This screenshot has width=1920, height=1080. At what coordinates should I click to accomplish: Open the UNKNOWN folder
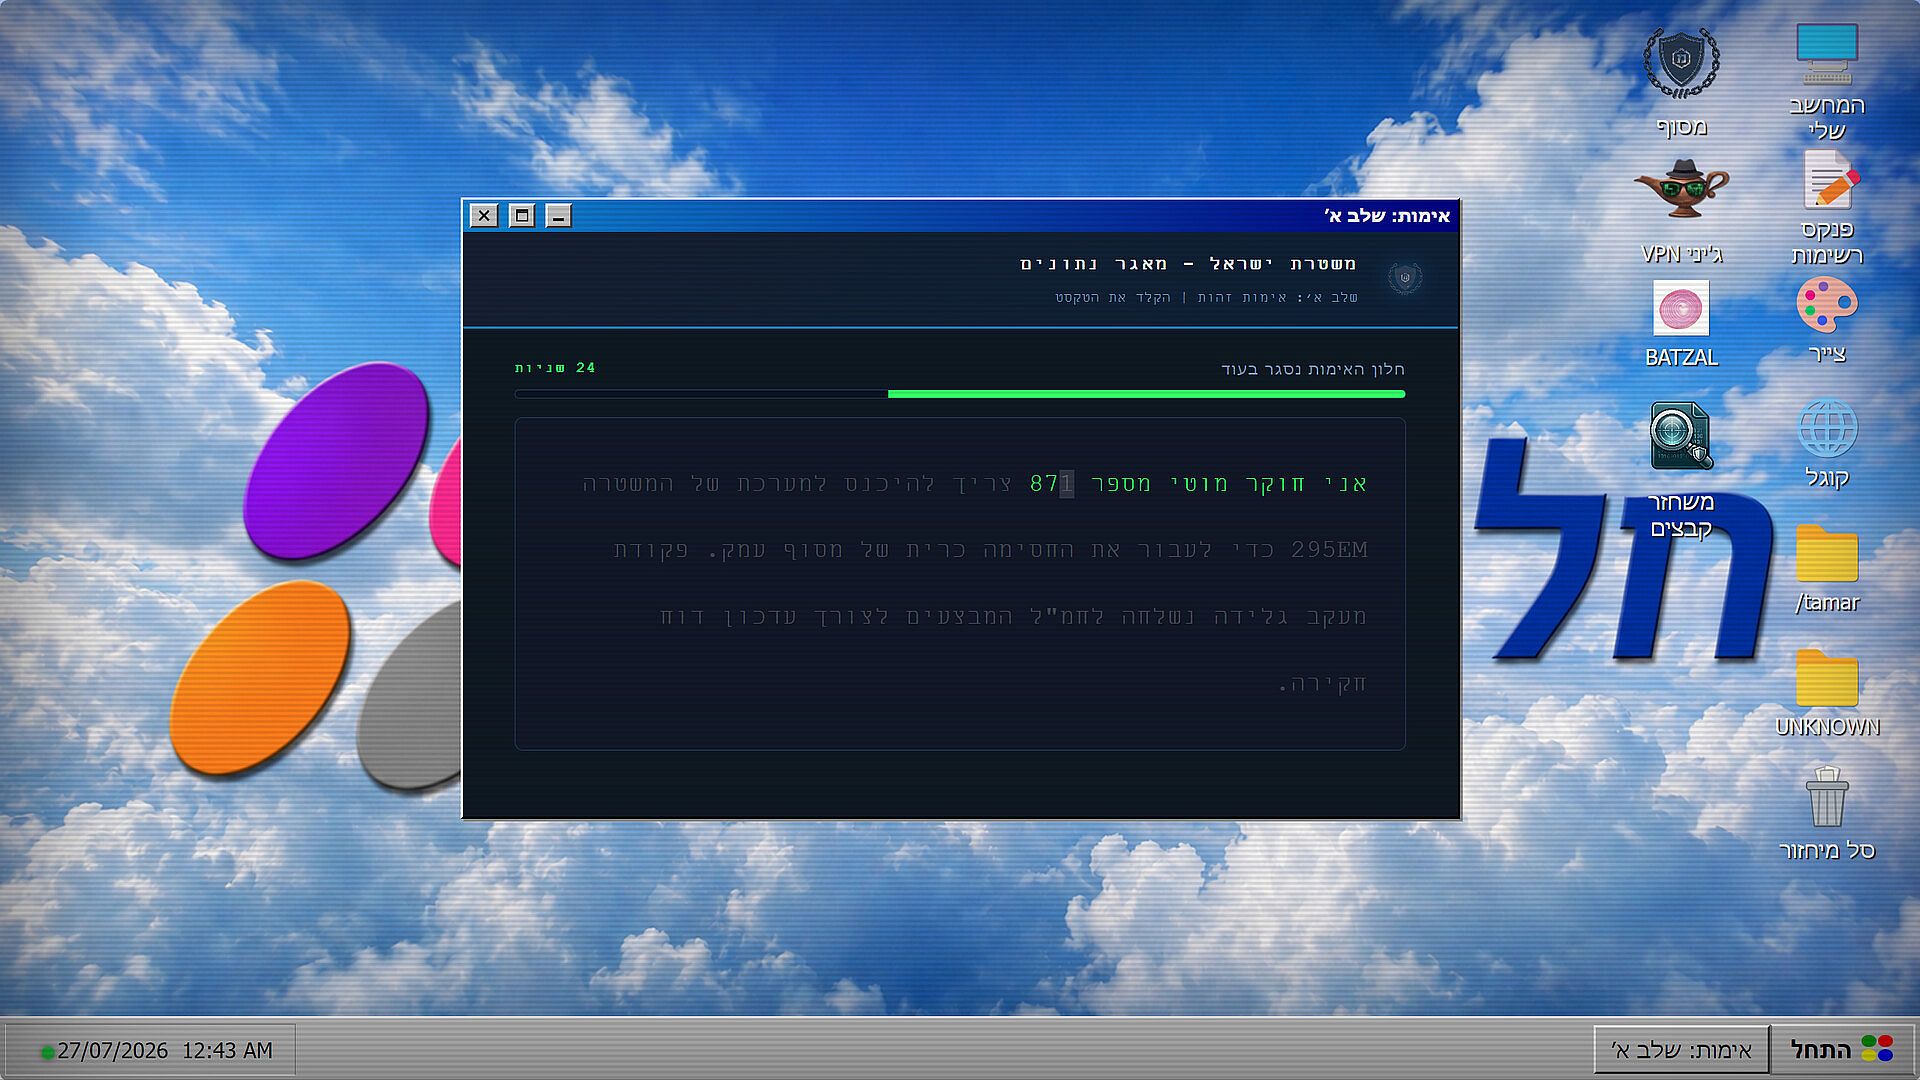point(1827,693)
